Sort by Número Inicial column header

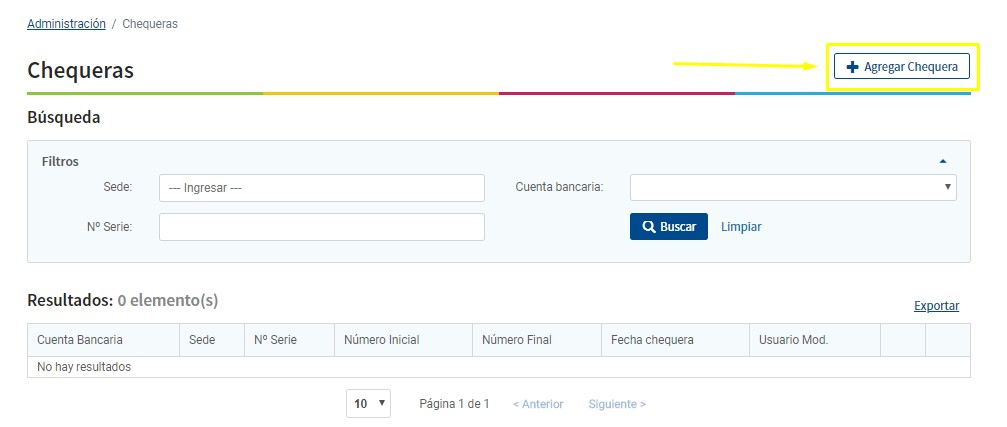[x=381, y=340]
